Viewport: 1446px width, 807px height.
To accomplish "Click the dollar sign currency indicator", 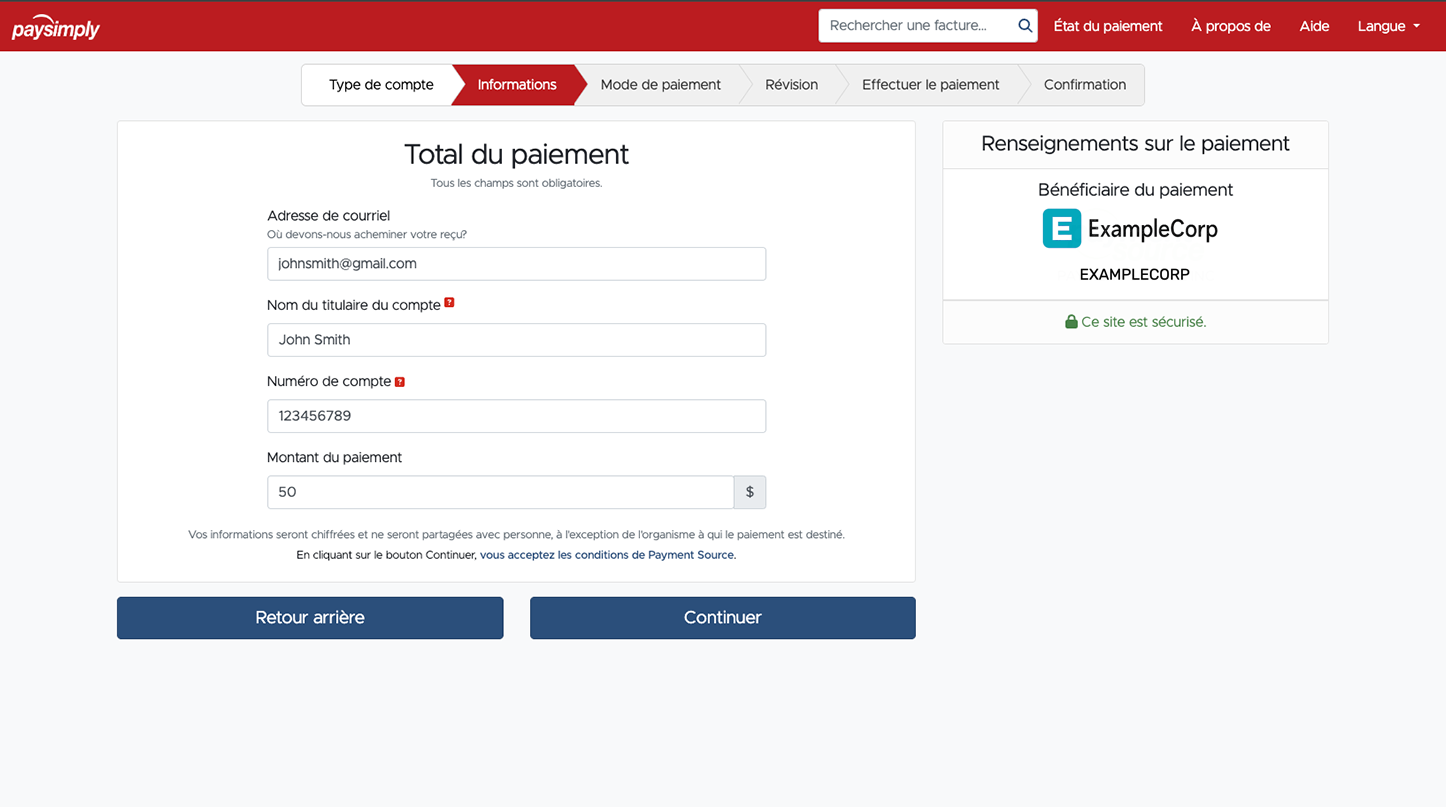I will click(749, 491).
